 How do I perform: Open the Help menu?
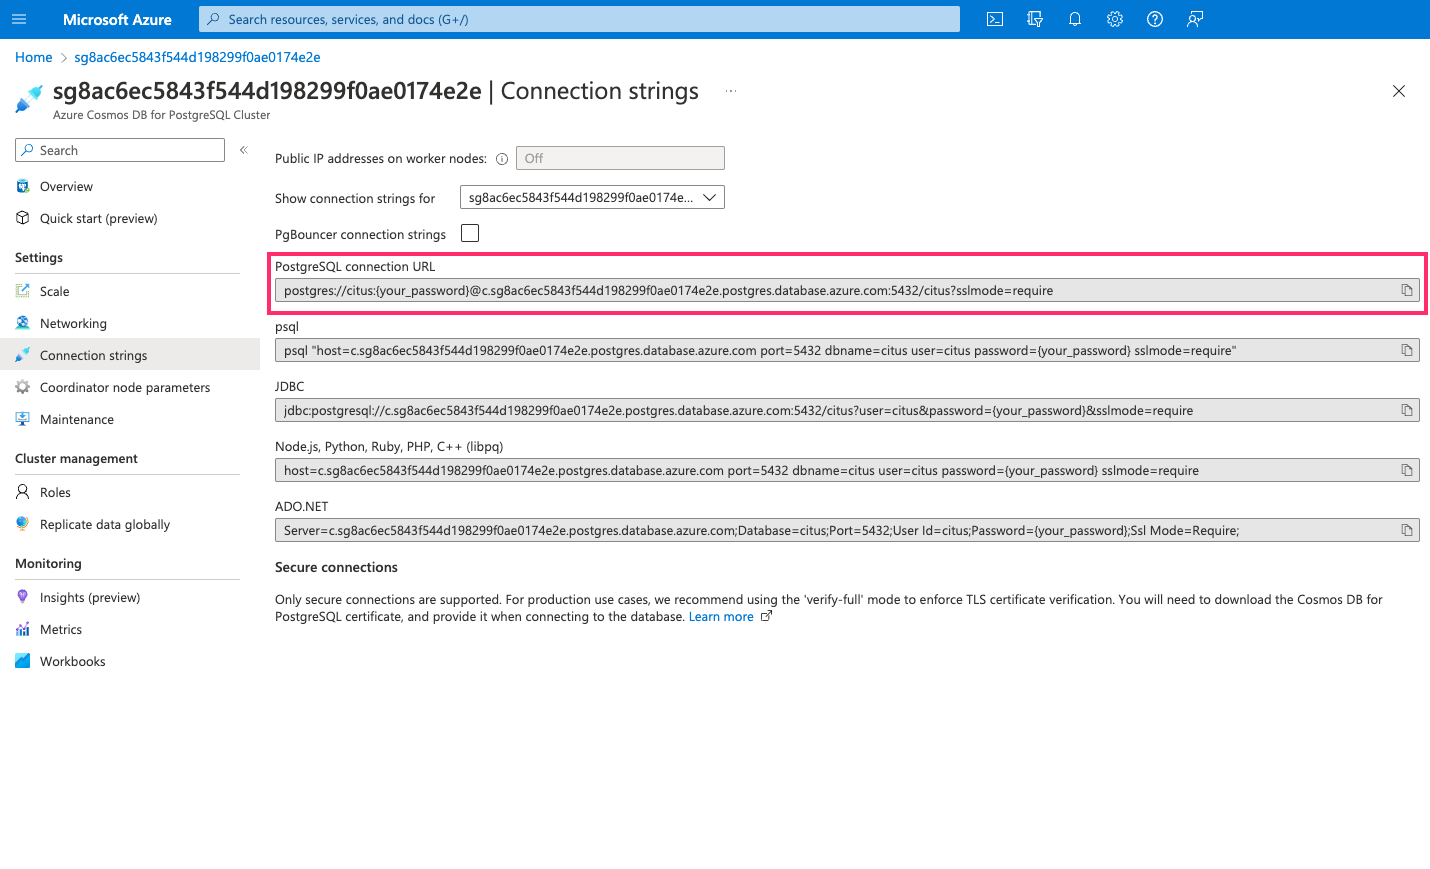click(x=1155, y=19)
